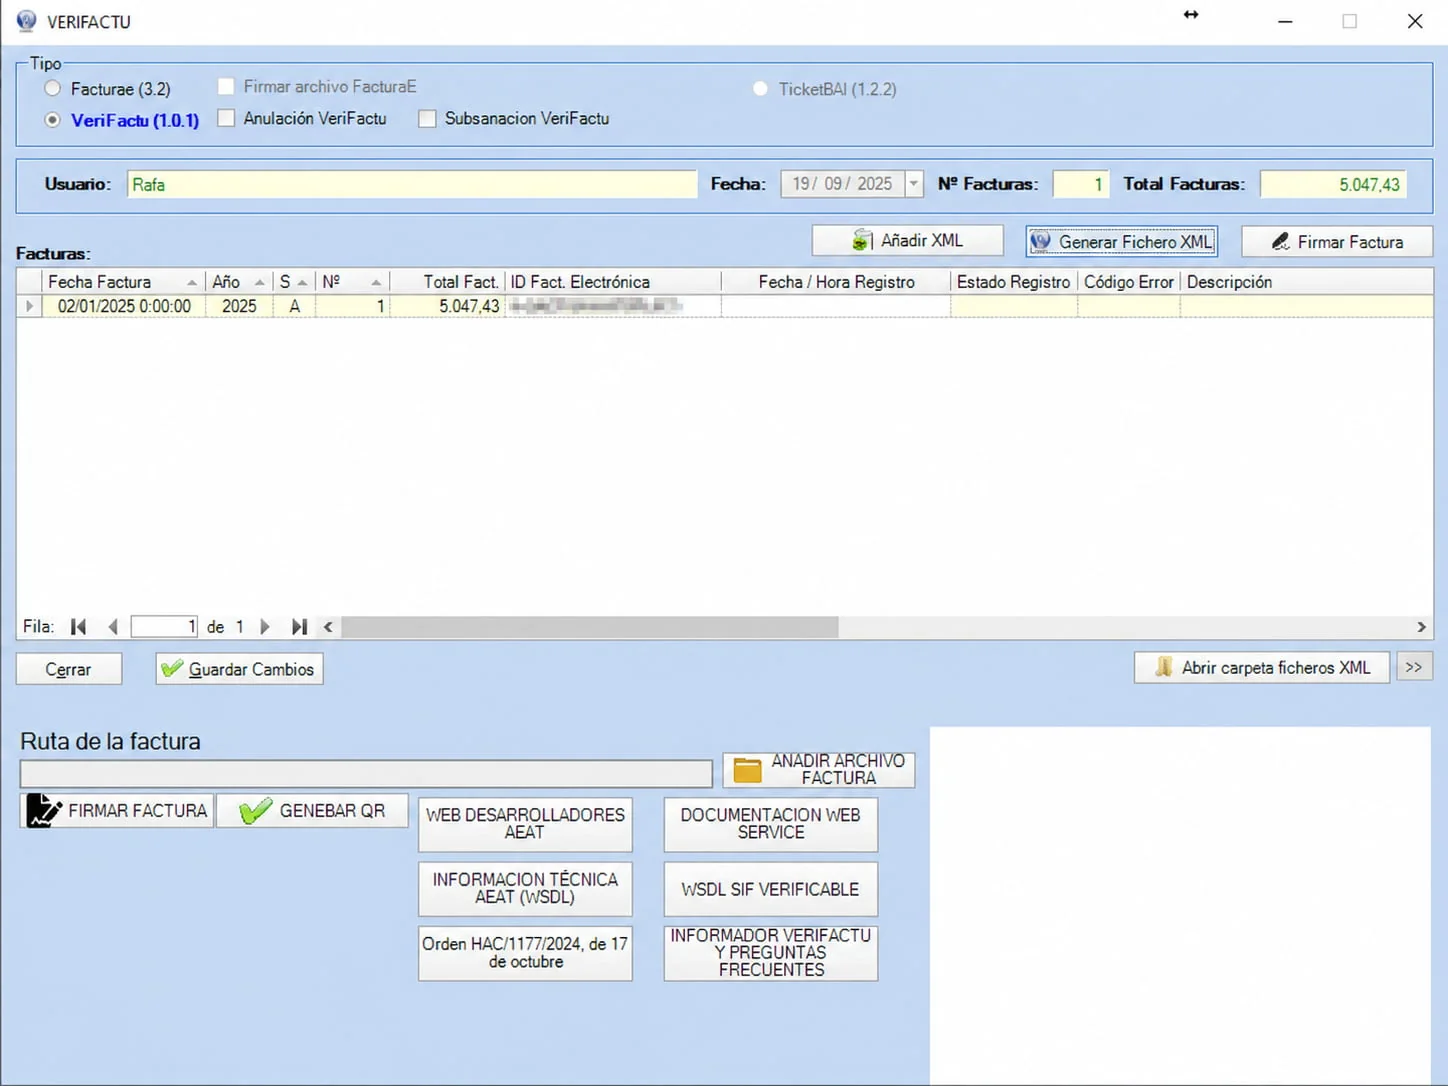Expand panel with the >> button
Image resolution: width=1448 pixels, height=1086 pixels.
(1414, 667)
